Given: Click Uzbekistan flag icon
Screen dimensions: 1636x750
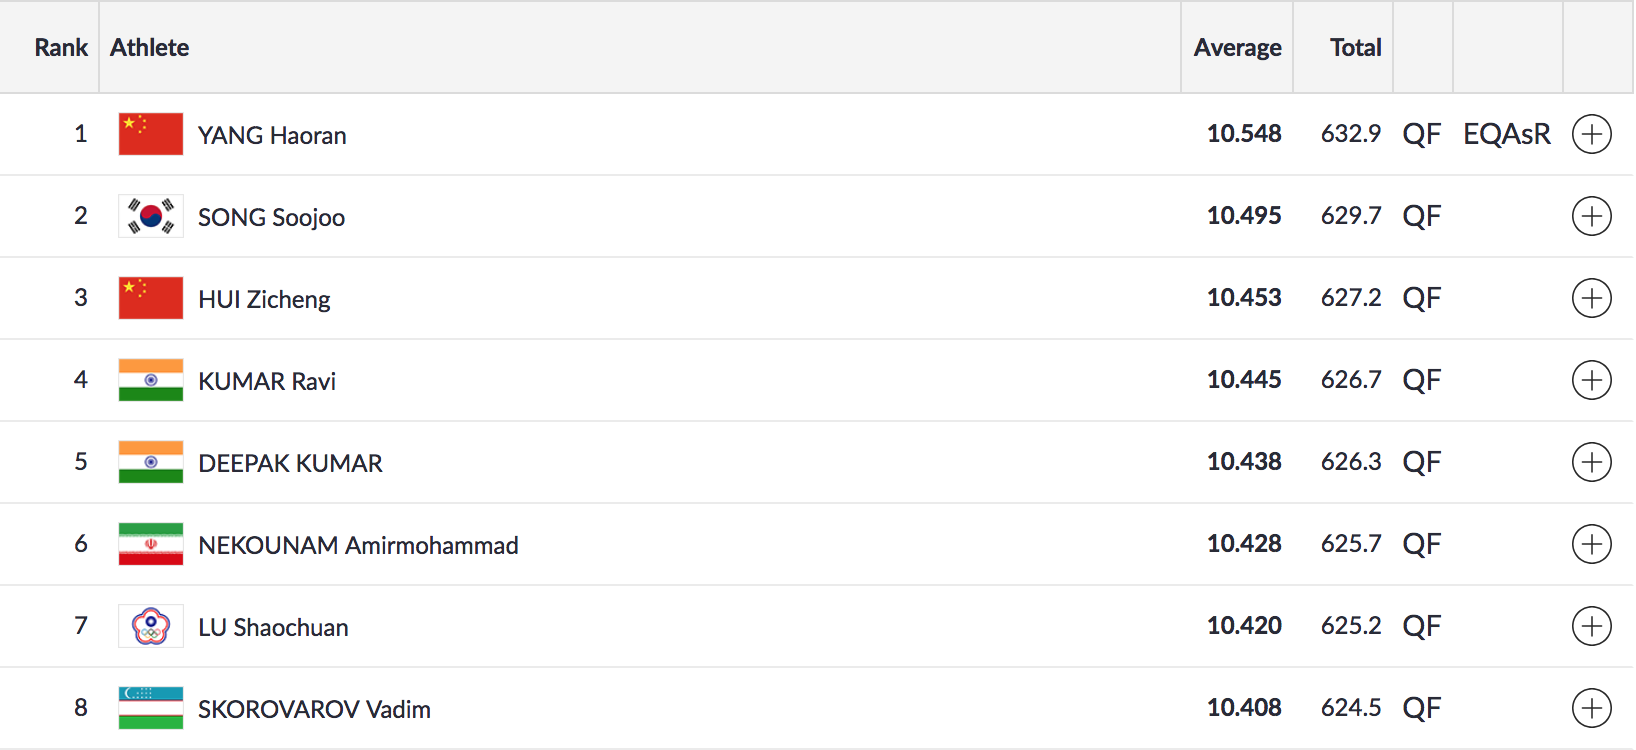Looking at the screenshot, I should coord(150,708).
